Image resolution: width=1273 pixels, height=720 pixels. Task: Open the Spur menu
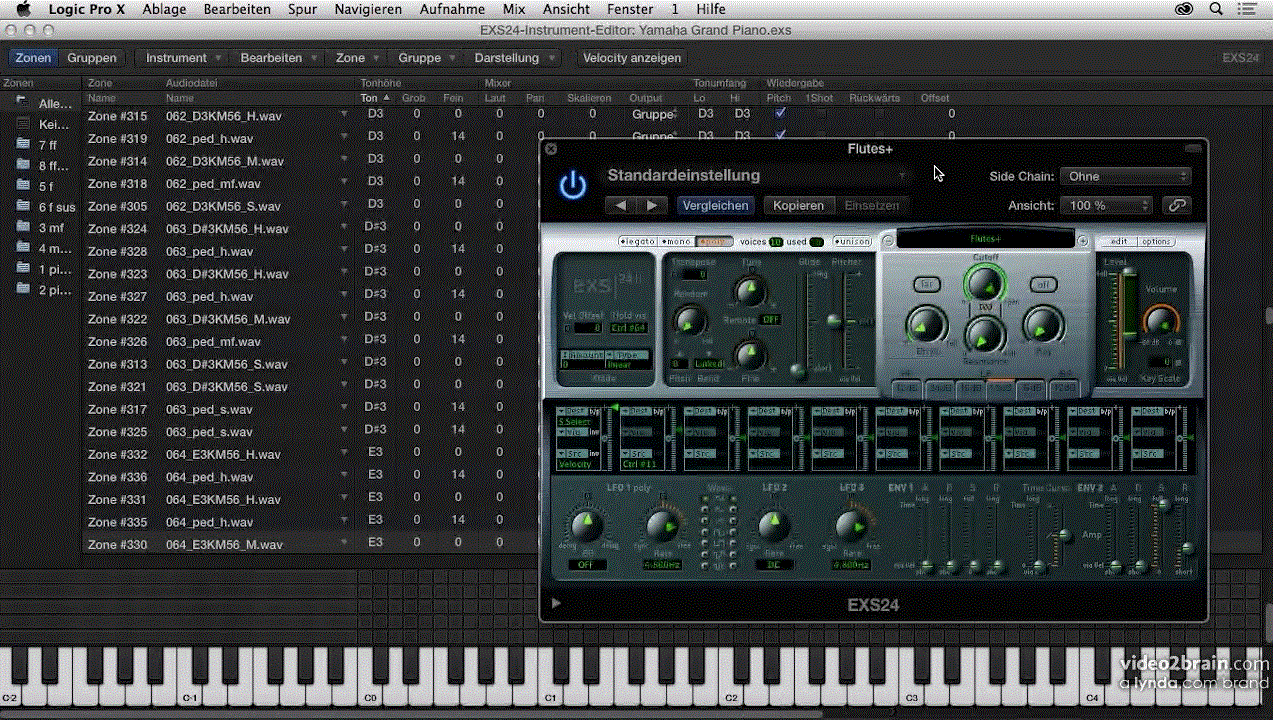pyautogui.click(x=302, y=9)
